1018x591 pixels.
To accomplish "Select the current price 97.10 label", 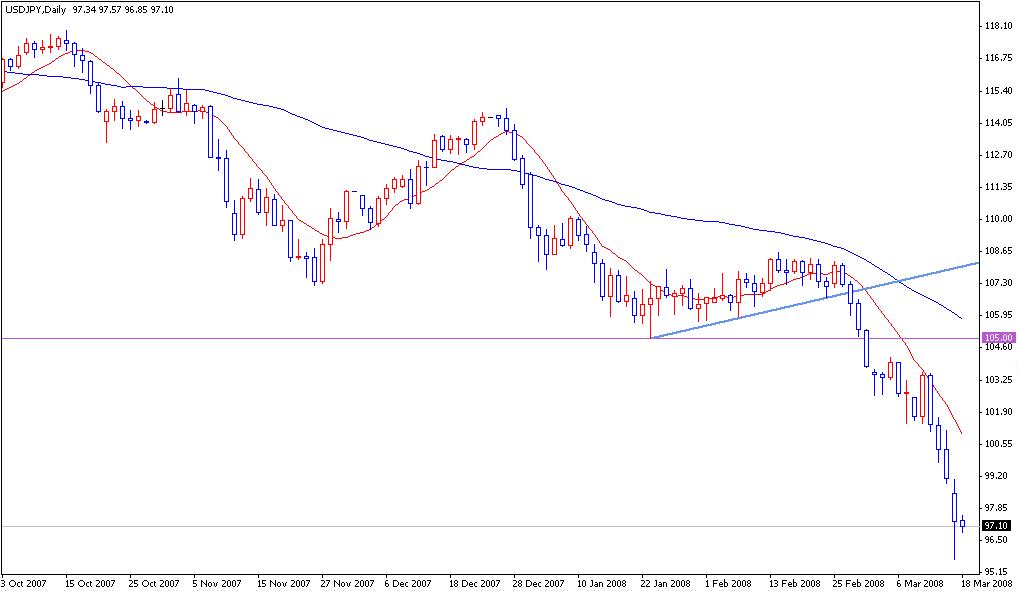I will 997,525.
